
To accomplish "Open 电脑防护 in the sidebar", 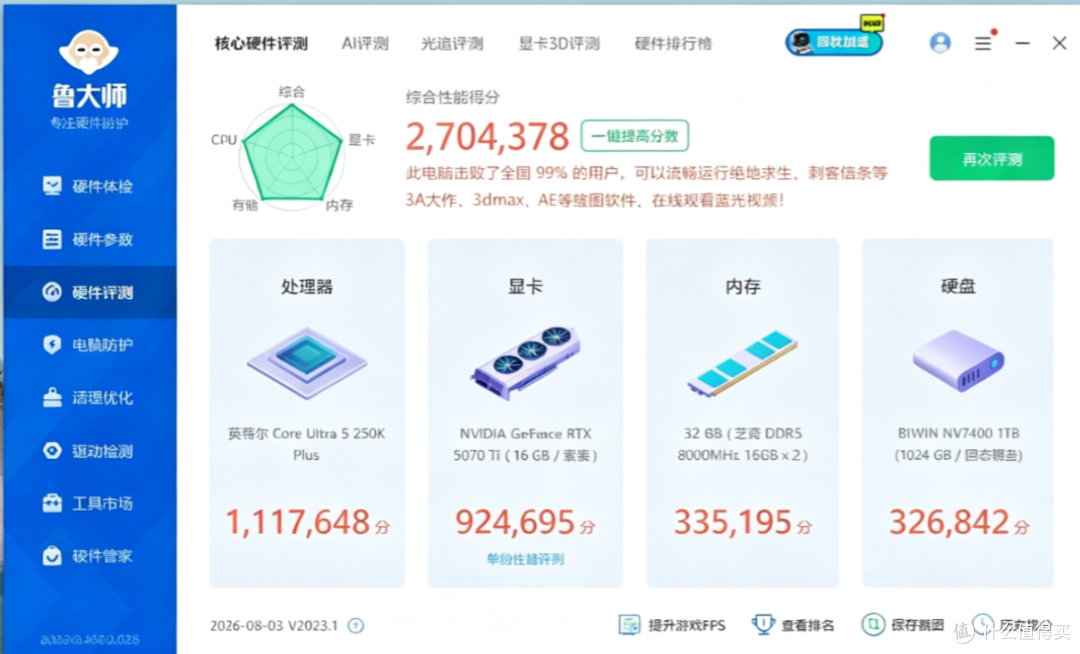I will [89, 344].
